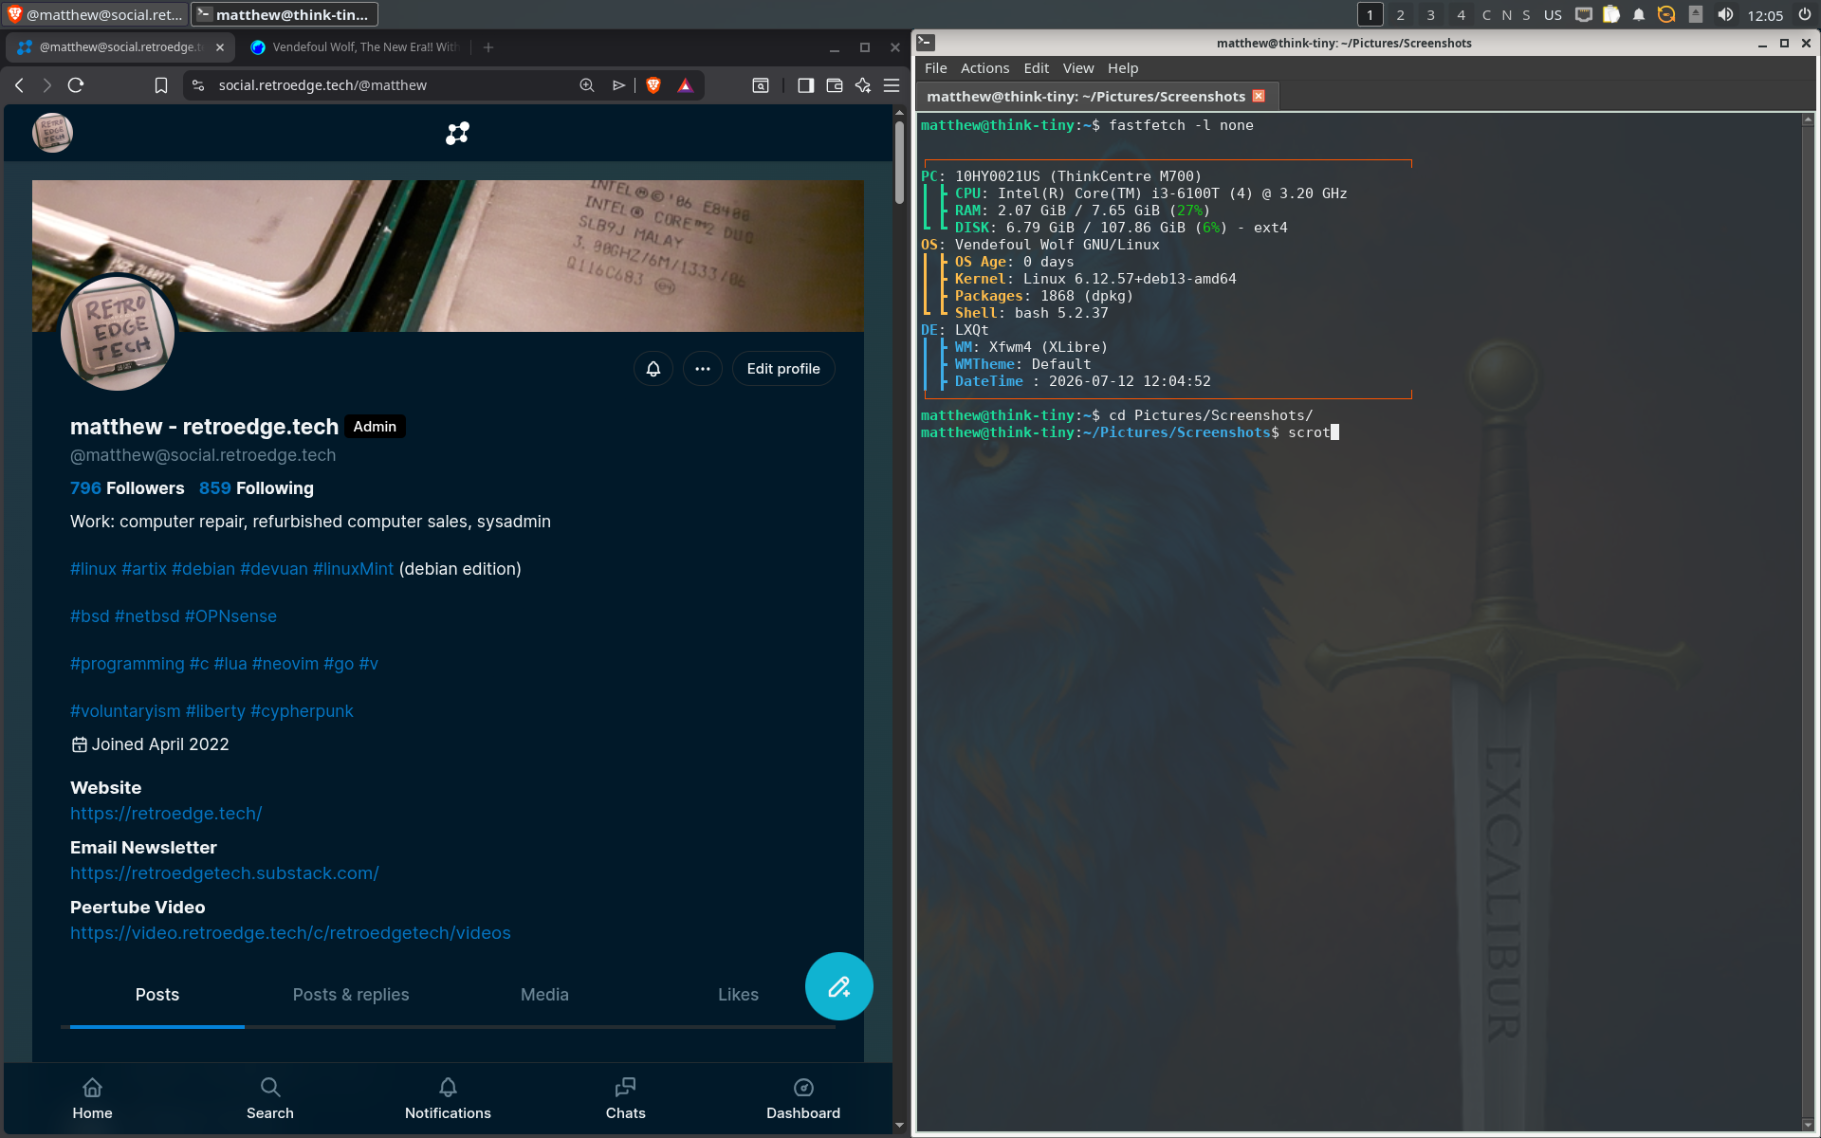Screen dimensions: 1821x1138
Task: Open power button menu in panel
Action: point(1804,14)
